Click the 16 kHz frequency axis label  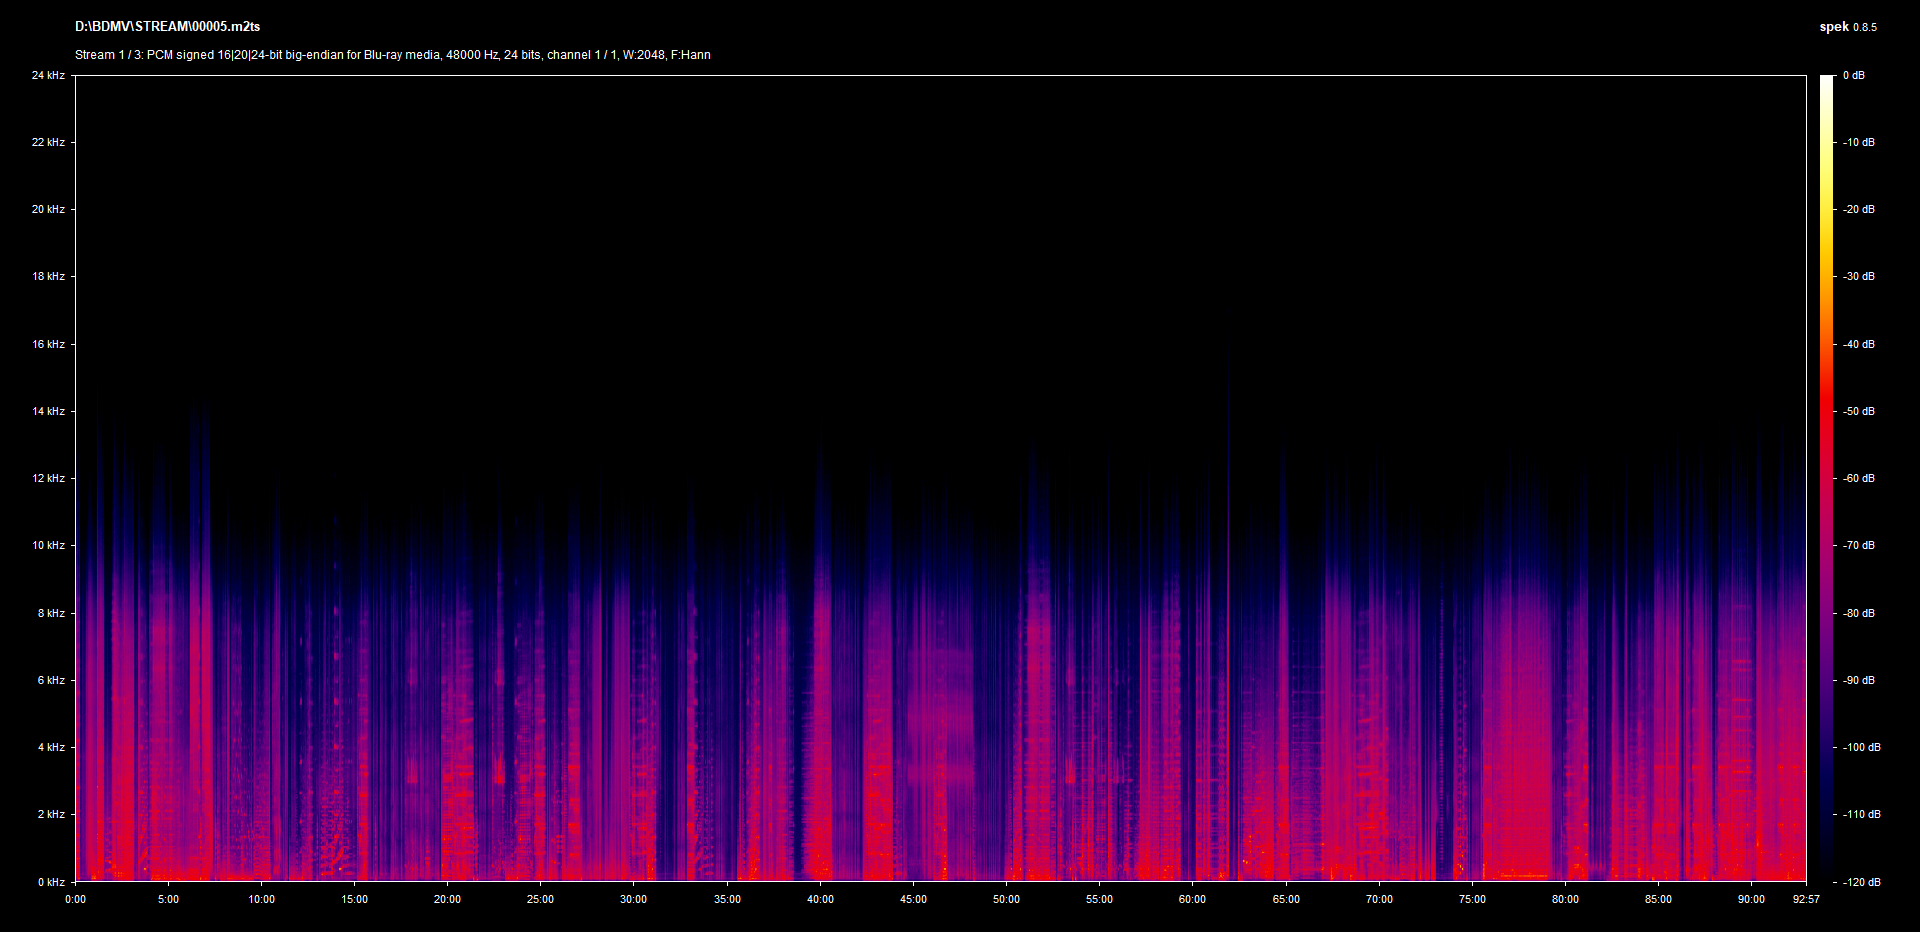tap(48, 344)
